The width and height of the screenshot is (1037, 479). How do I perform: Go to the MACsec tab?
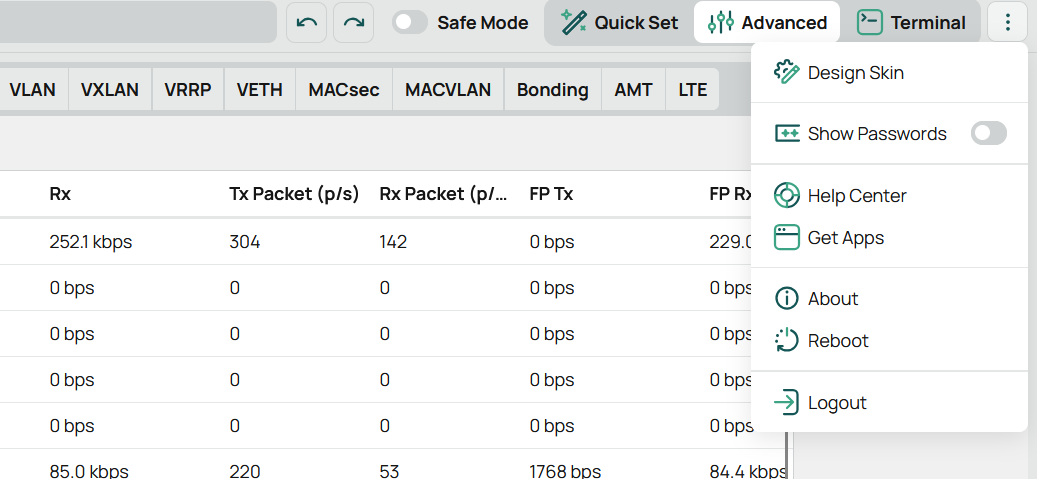point(344,89)
